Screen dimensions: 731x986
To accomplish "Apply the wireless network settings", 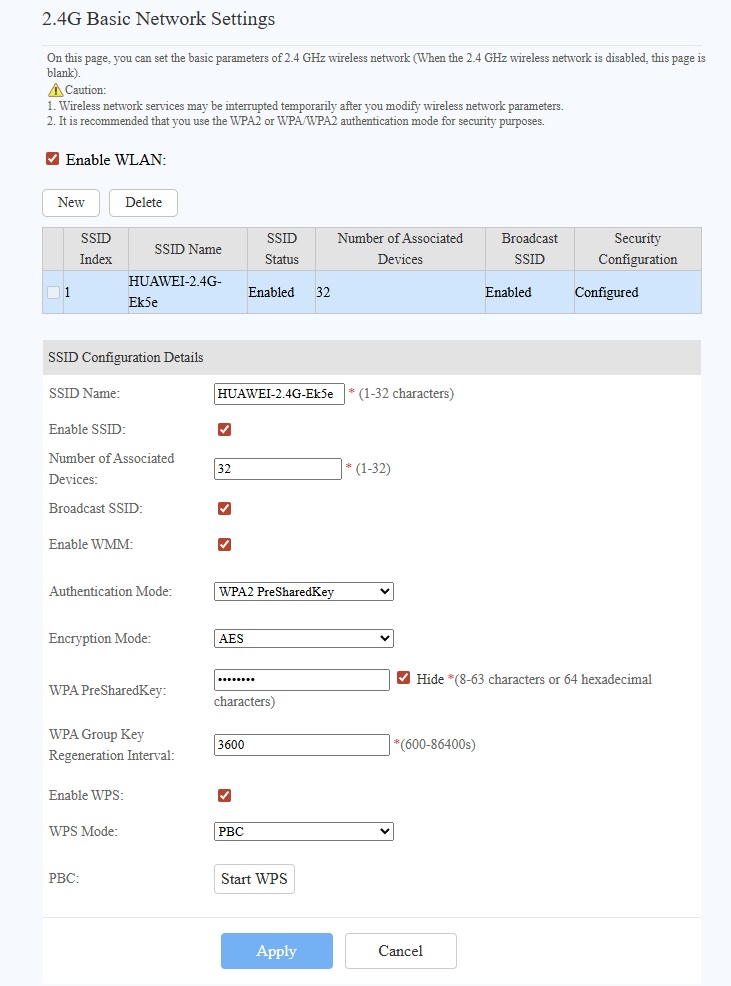I will (x=276, y=951).
